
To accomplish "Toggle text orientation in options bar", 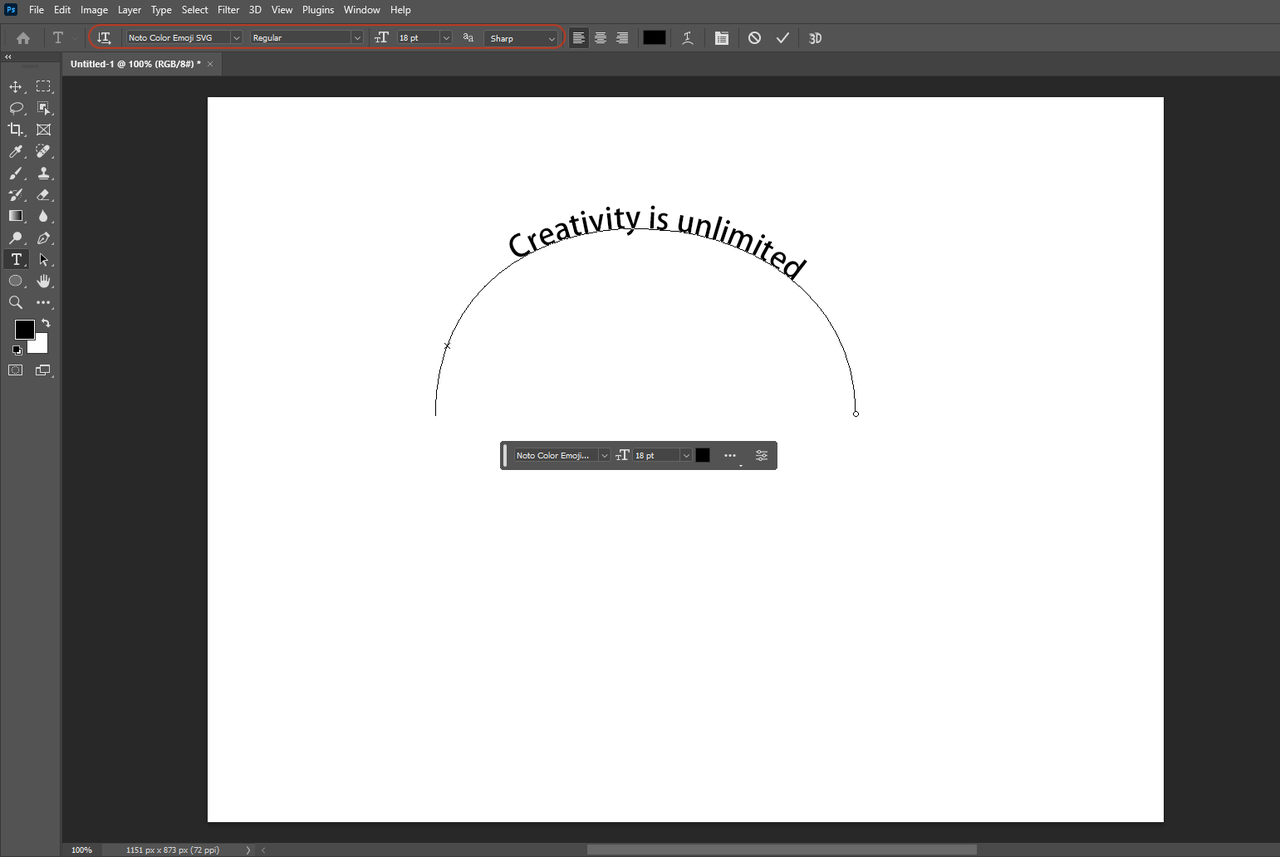I will 104,37.
